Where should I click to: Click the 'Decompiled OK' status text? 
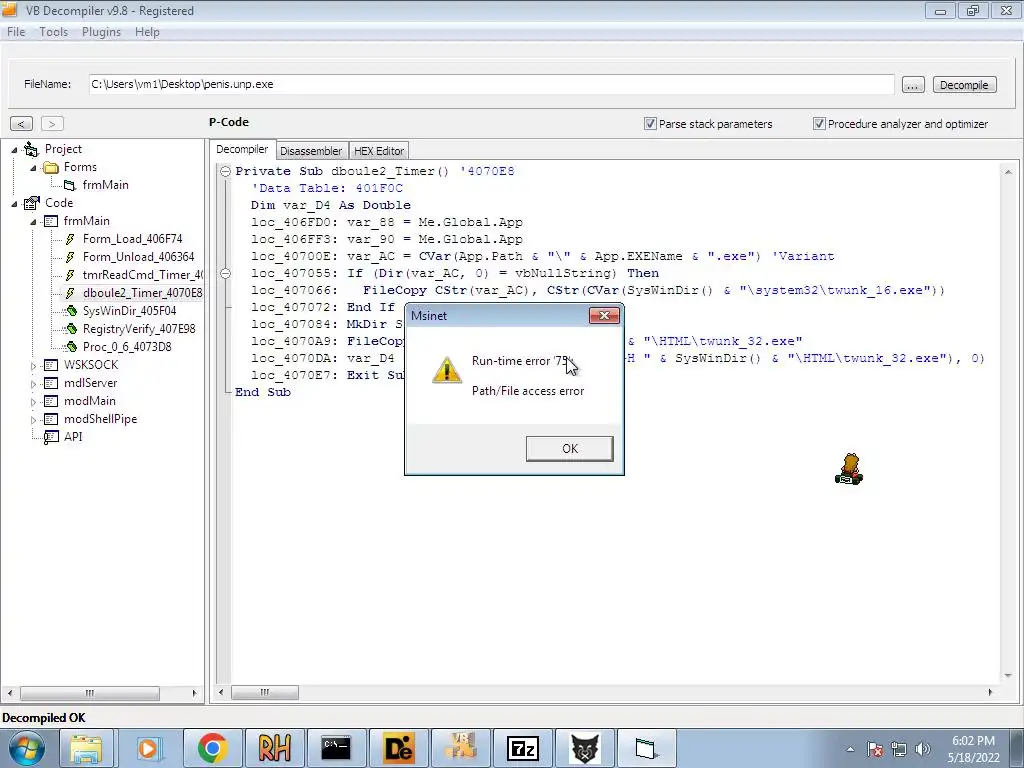pyautogui.click(x=44, y=718)
